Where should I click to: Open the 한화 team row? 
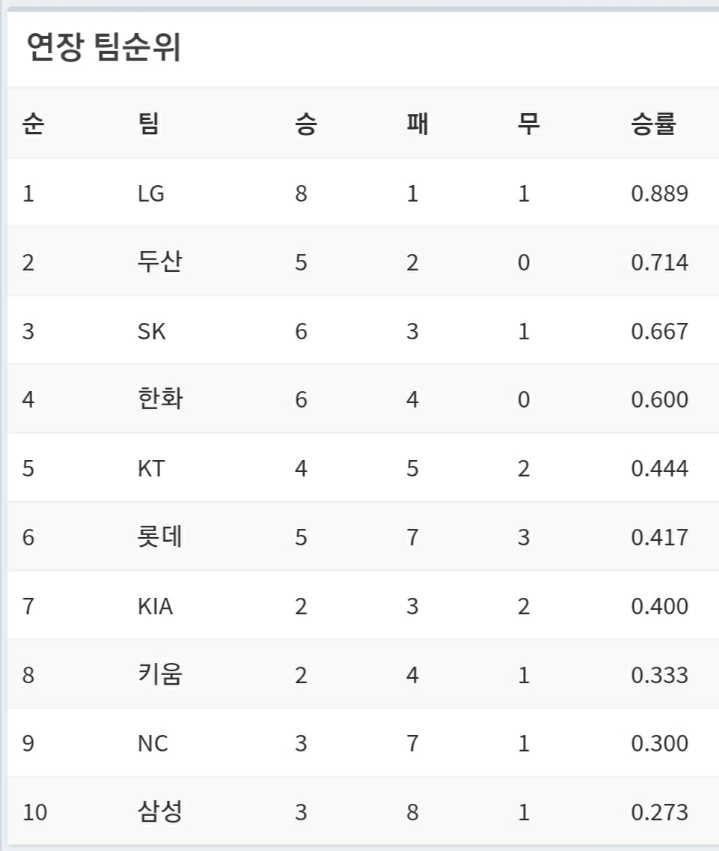click(160, 400)
